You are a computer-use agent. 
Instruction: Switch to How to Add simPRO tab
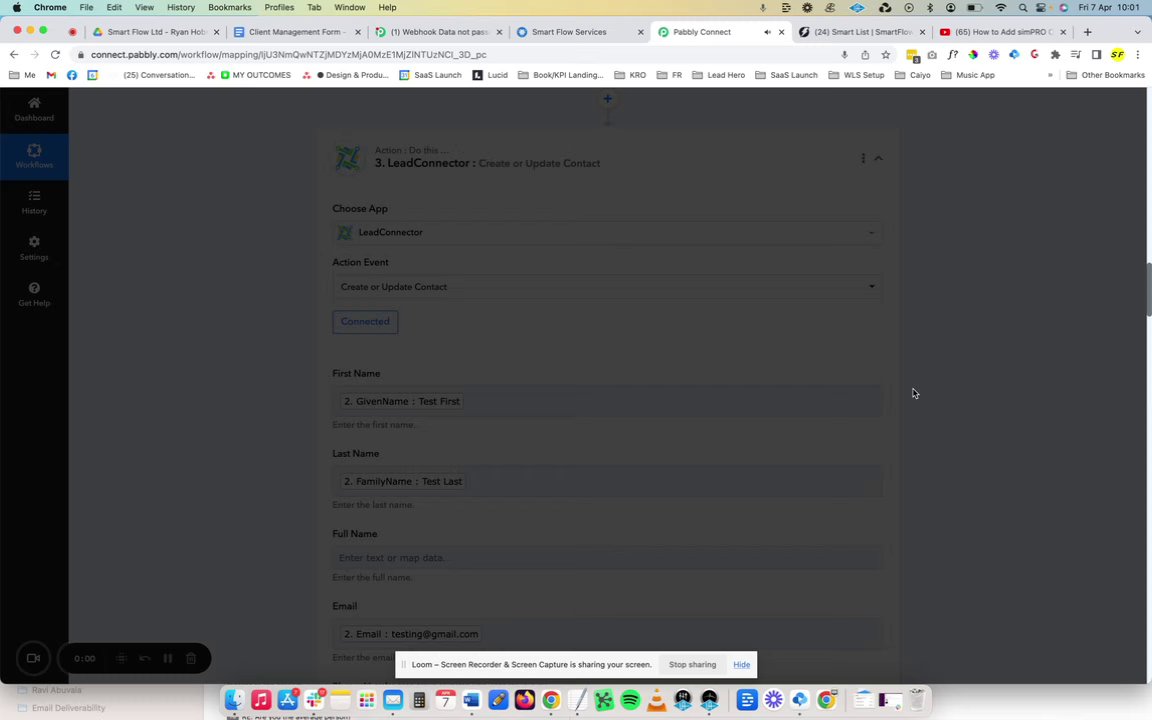pos(1002,32)
